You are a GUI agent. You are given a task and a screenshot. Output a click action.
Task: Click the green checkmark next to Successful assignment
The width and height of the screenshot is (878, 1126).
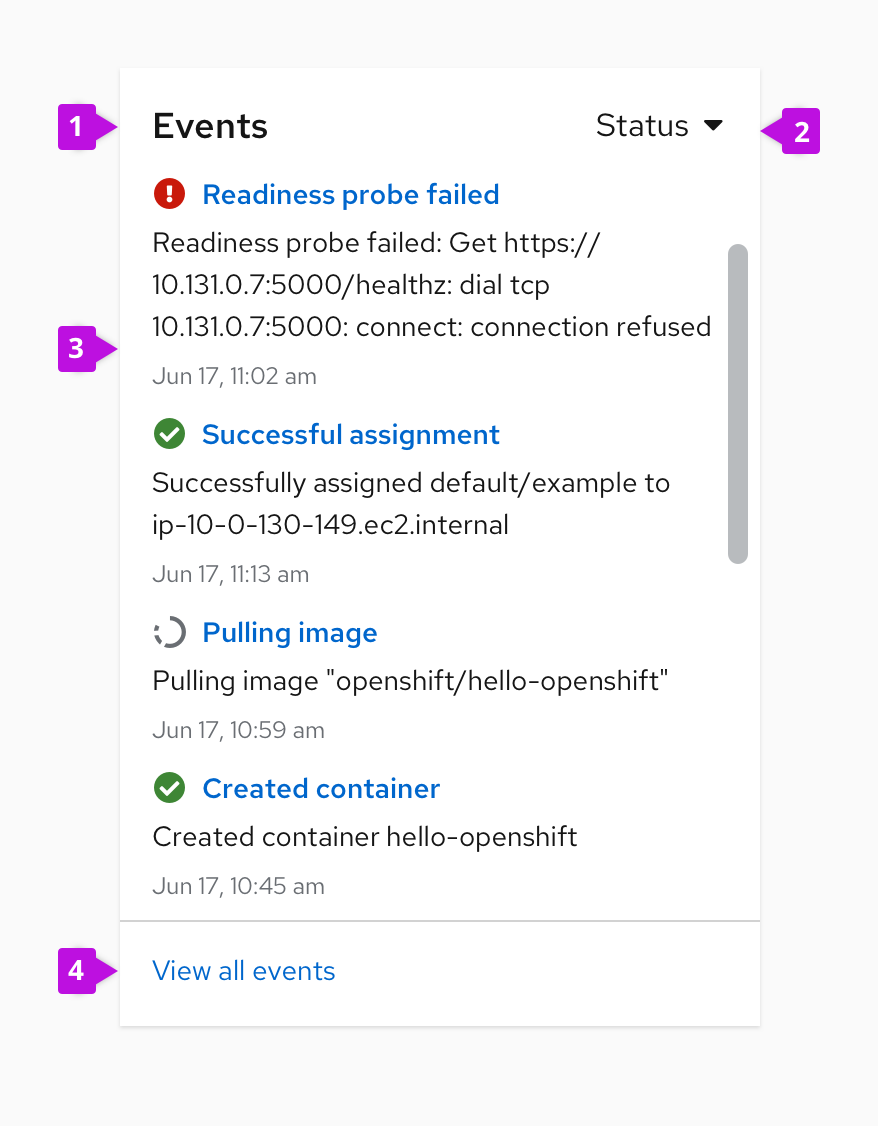coord(169,434)
